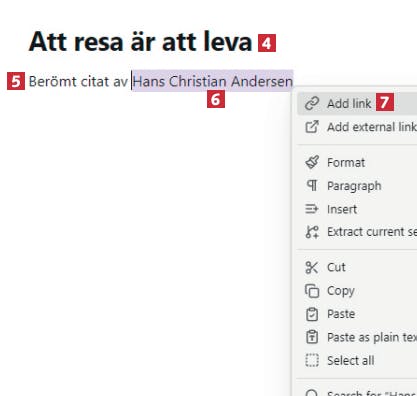The width and height of the screenshot is (417, 396).
Task: Click the Extract current selection icon
Action: click(312, 232)
